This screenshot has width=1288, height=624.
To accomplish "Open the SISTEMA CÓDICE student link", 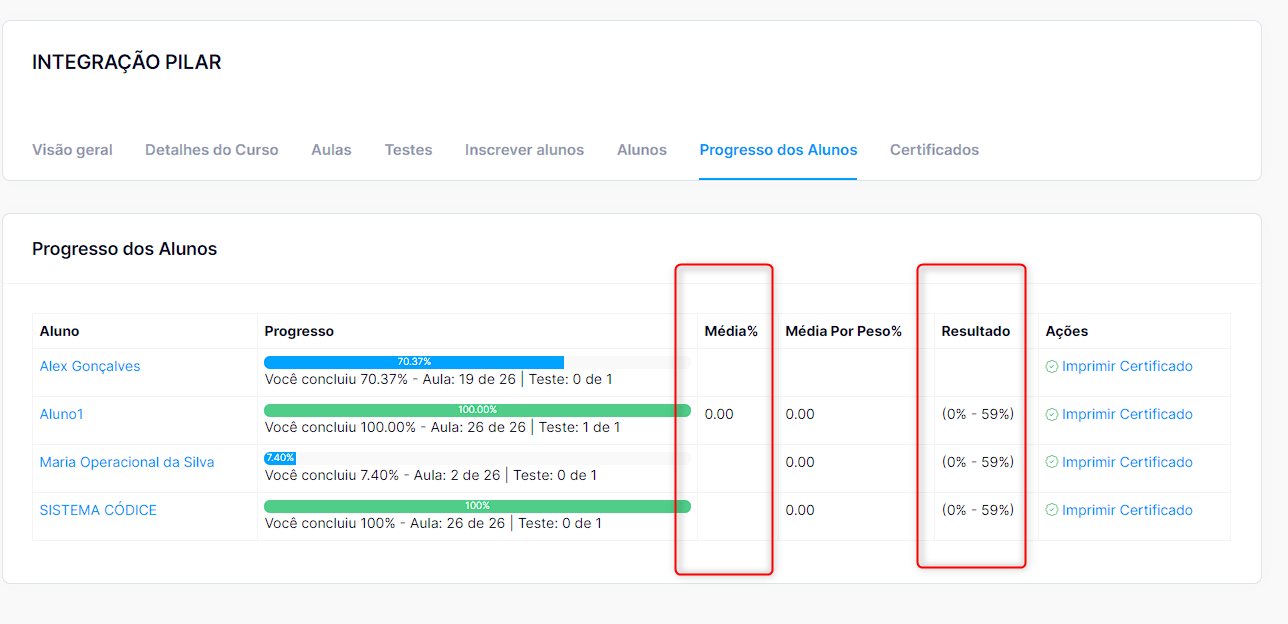I will 98,510.
